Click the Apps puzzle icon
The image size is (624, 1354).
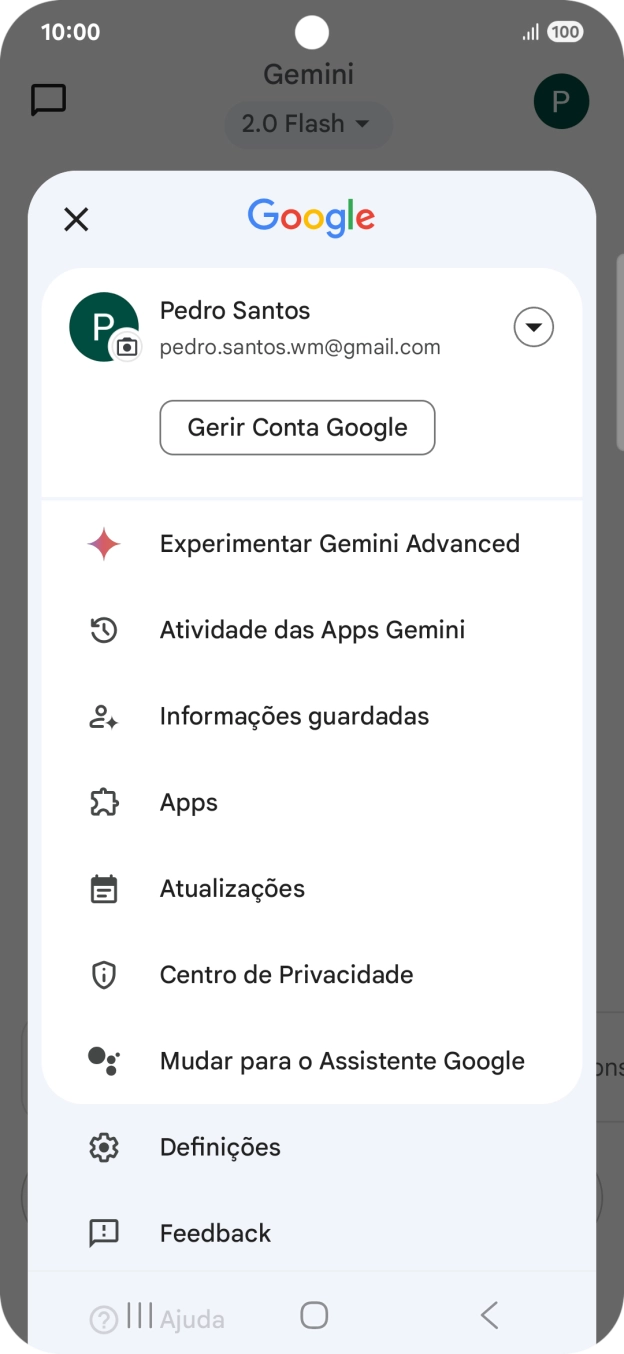[x=103, y=801]
